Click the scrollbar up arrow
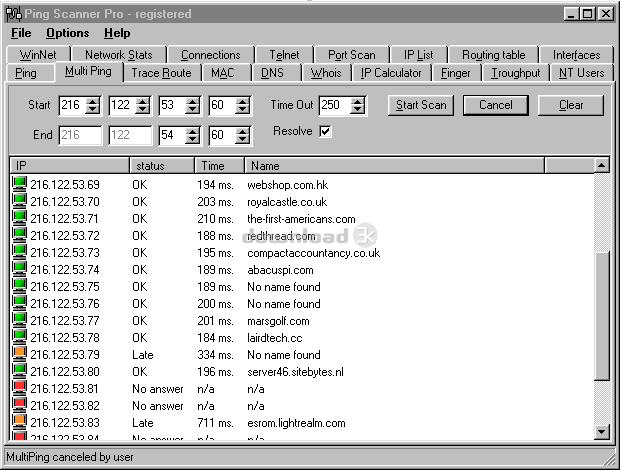 601,165
